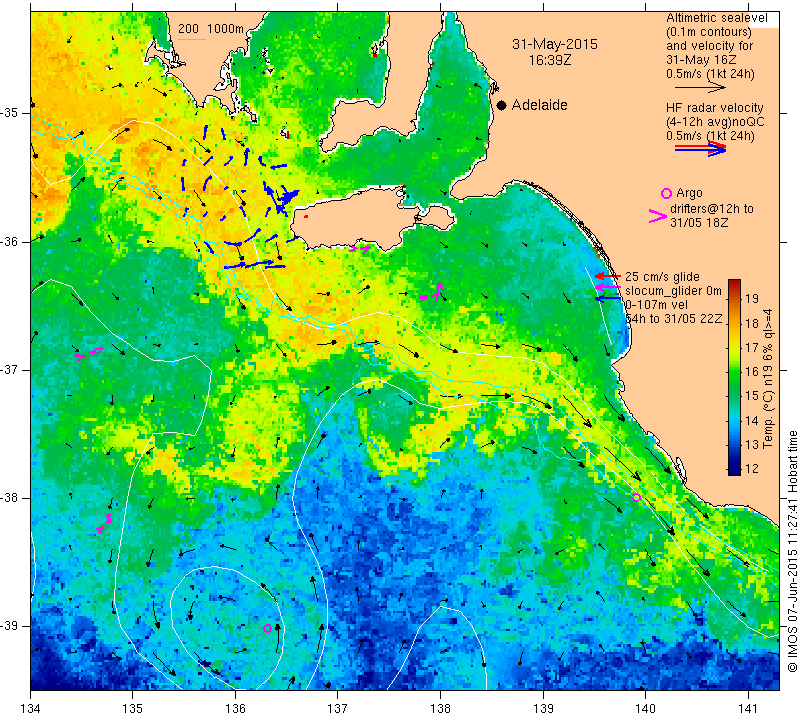This screenshot has height=720, width=800.
Task: Click the dark red top of the colour bar
Action: (x=734, y=283)
